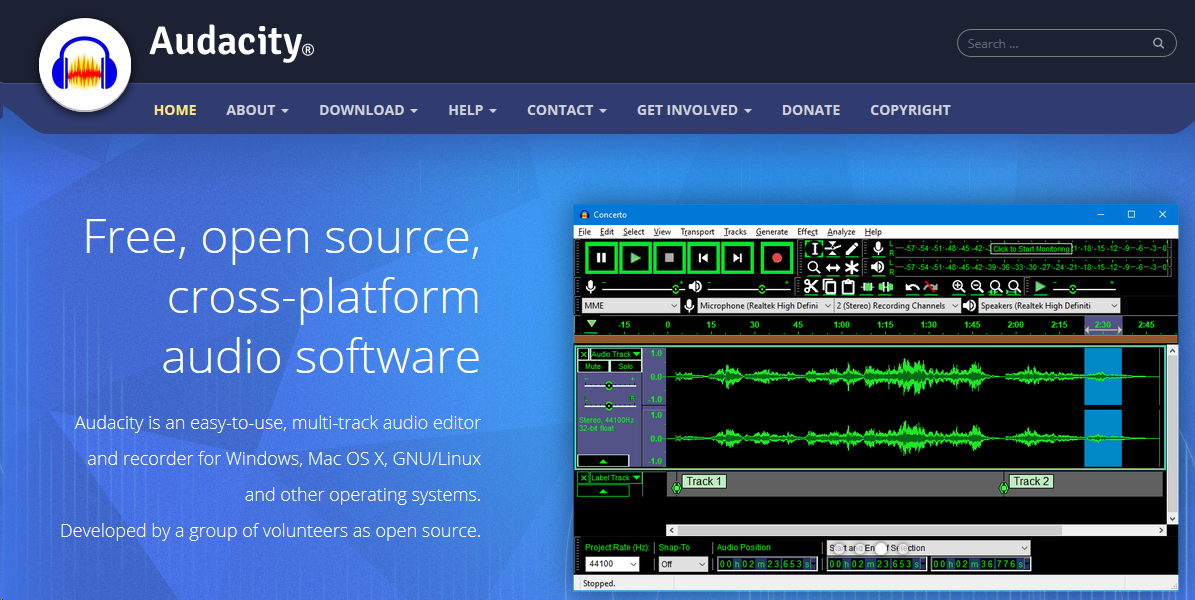
Task: Click the website Search input field
Action: click(1069, 43)
